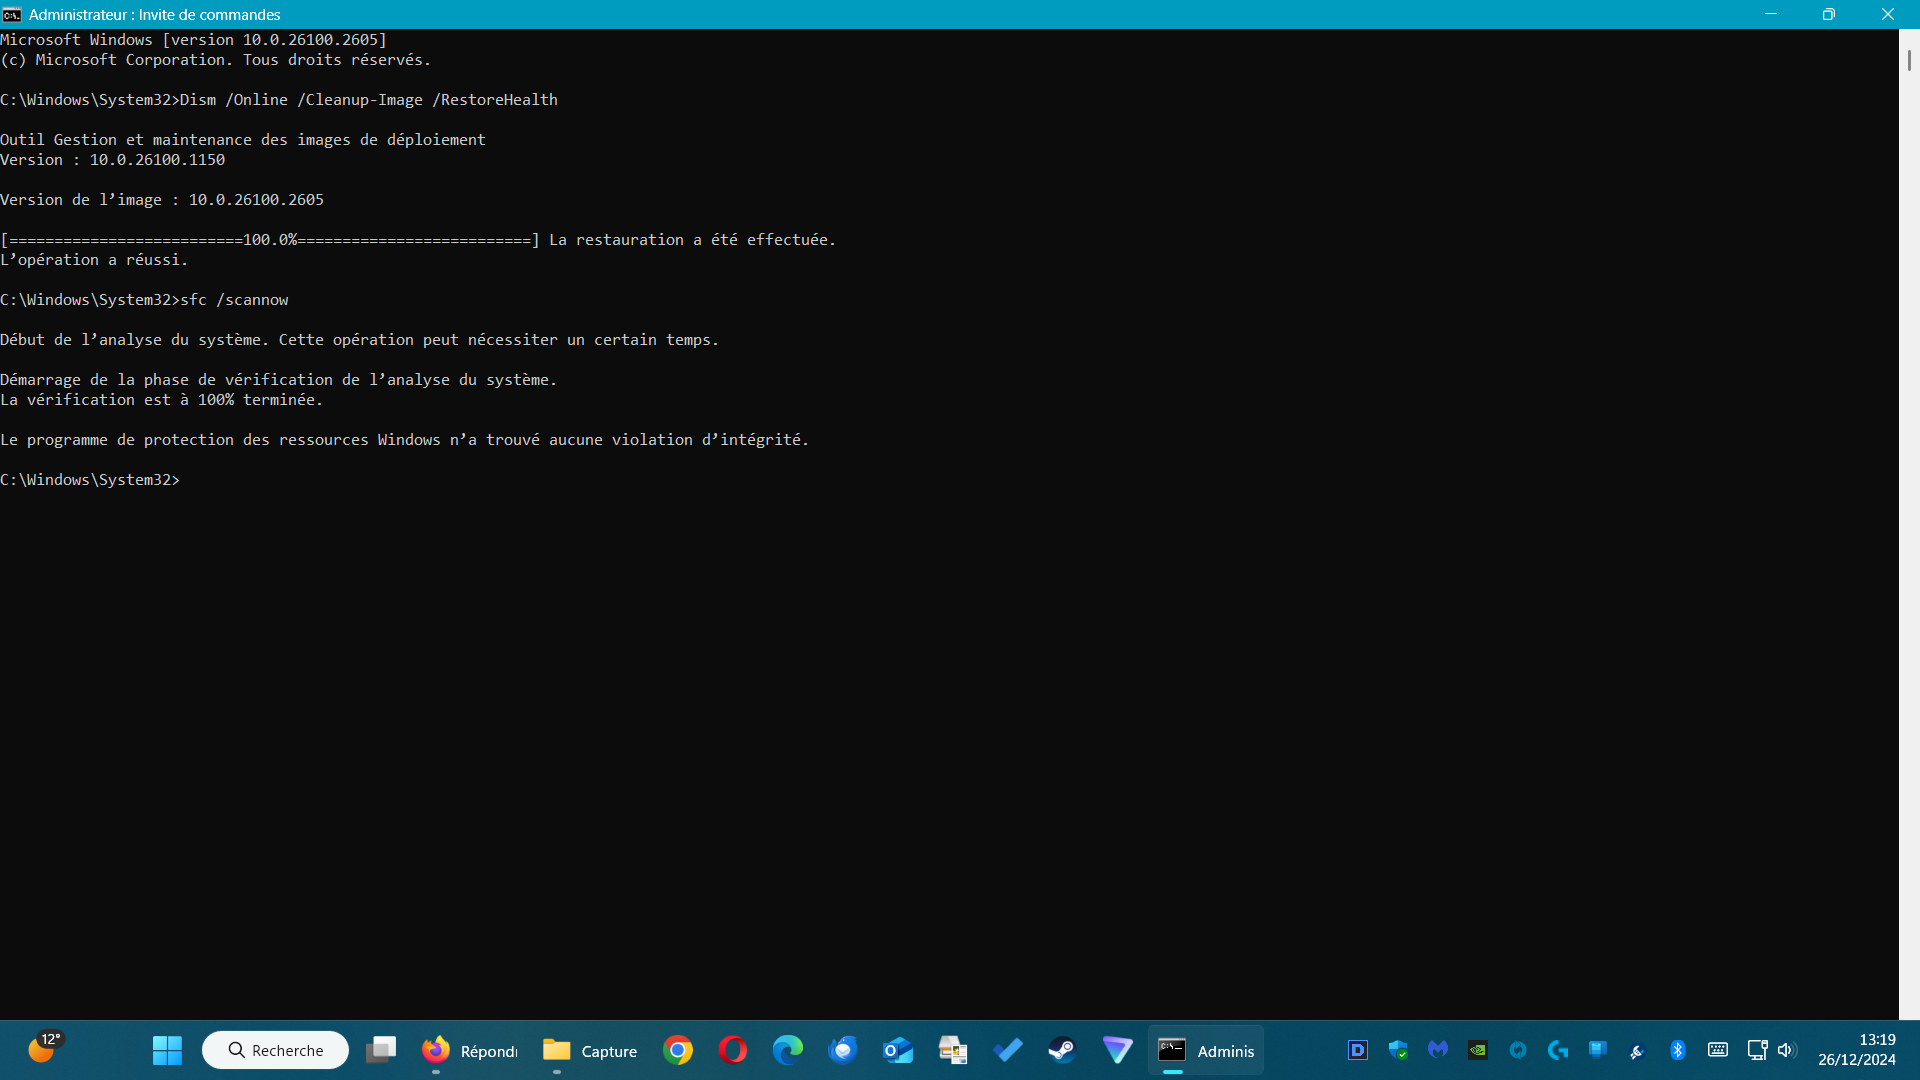Image resolution: width=1920 pixels, height=1080 pixels.
Task: Open Windows Security tray icon
Action: 1398,1050
